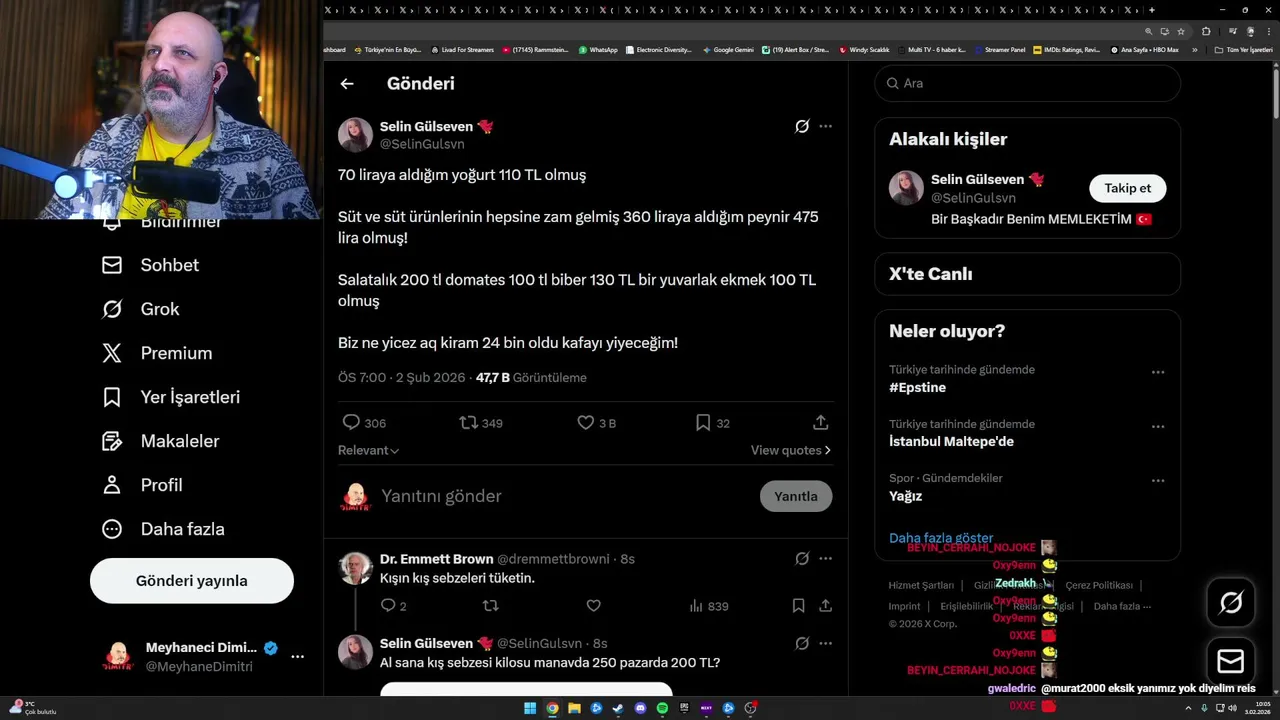Image resolution: width=1280 pixels, height=720 pixels.
Task: Click Daha fazla göster link under trends
Action: [941, 538]
